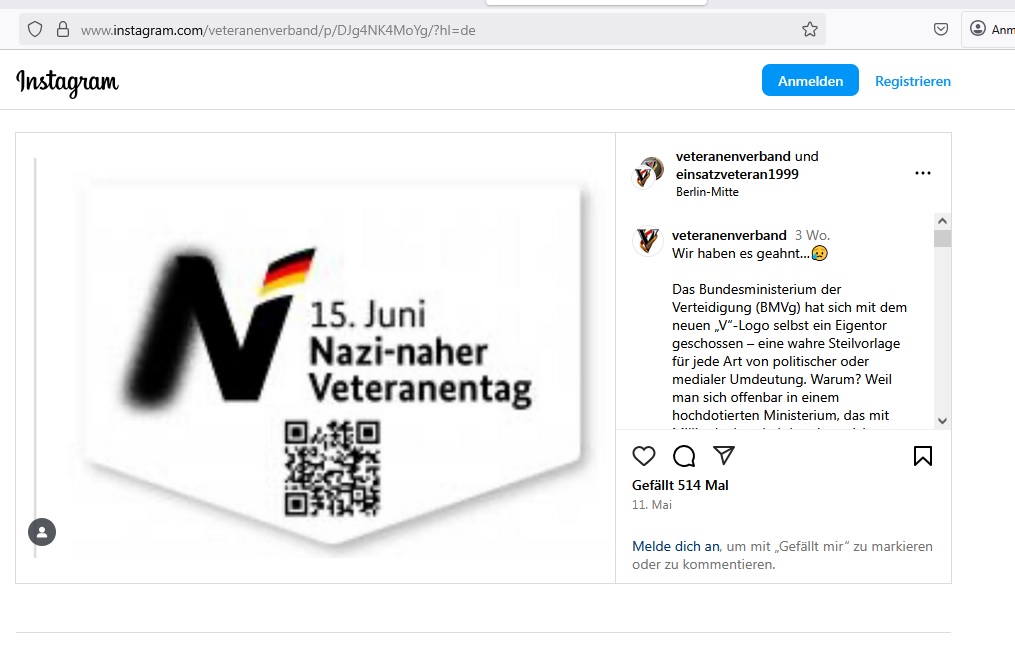View site security via the padlock icon
Screen dimensions: 1015x661
click(x=63, y=29)
